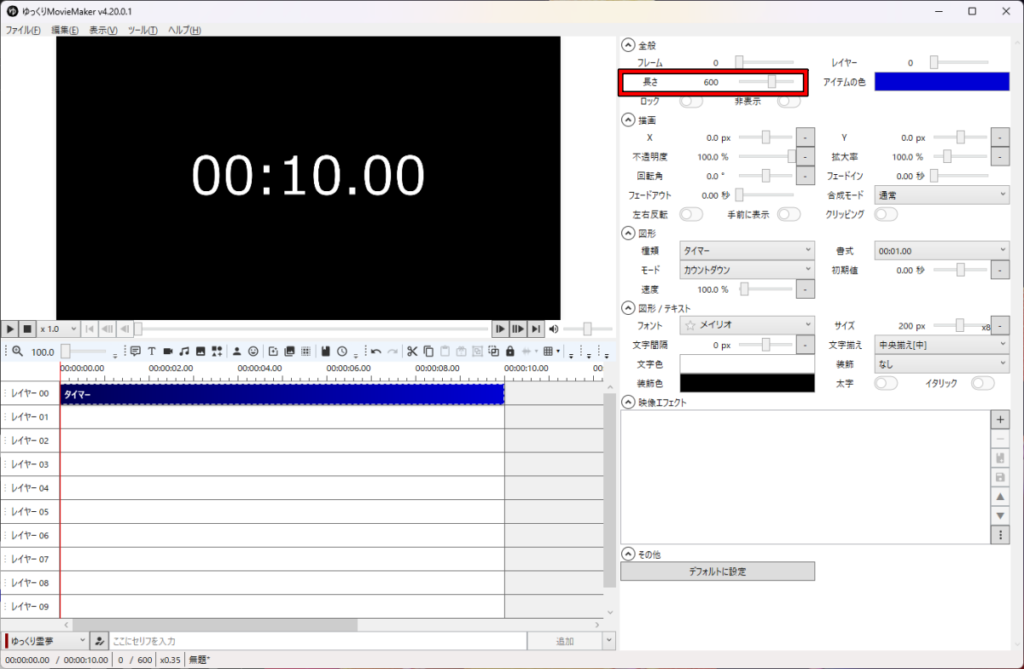Open the 文字揃え alignment dropdown
The image size is (1024, 669).
pos(942,344)
